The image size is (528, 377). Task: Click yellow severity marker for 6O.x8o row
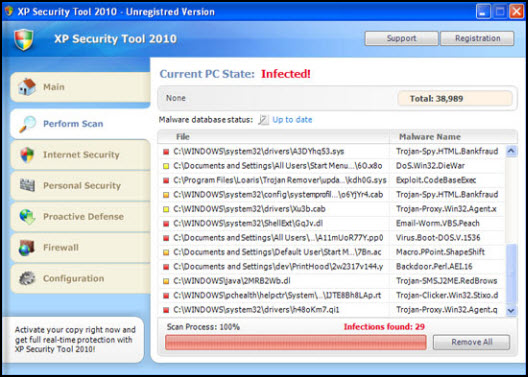[166, 166]
